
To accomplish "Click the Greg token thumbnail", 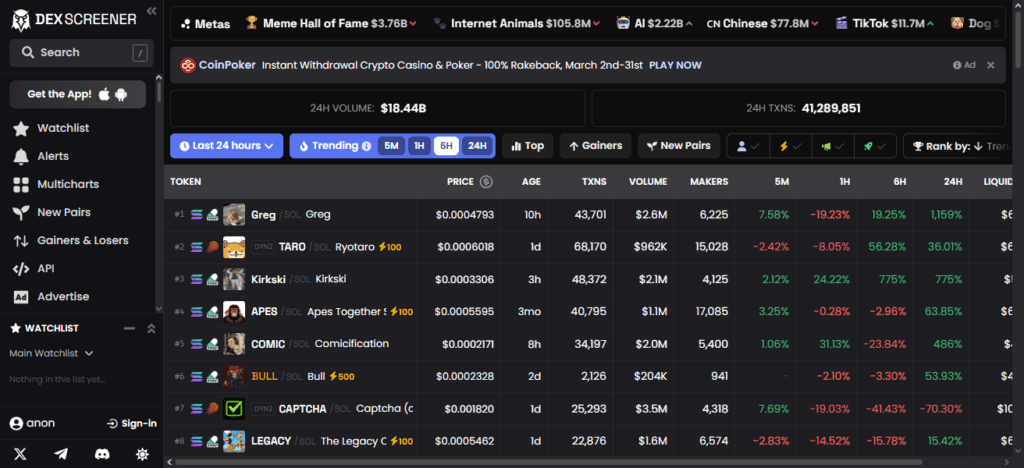I will (x=234, y=215).
